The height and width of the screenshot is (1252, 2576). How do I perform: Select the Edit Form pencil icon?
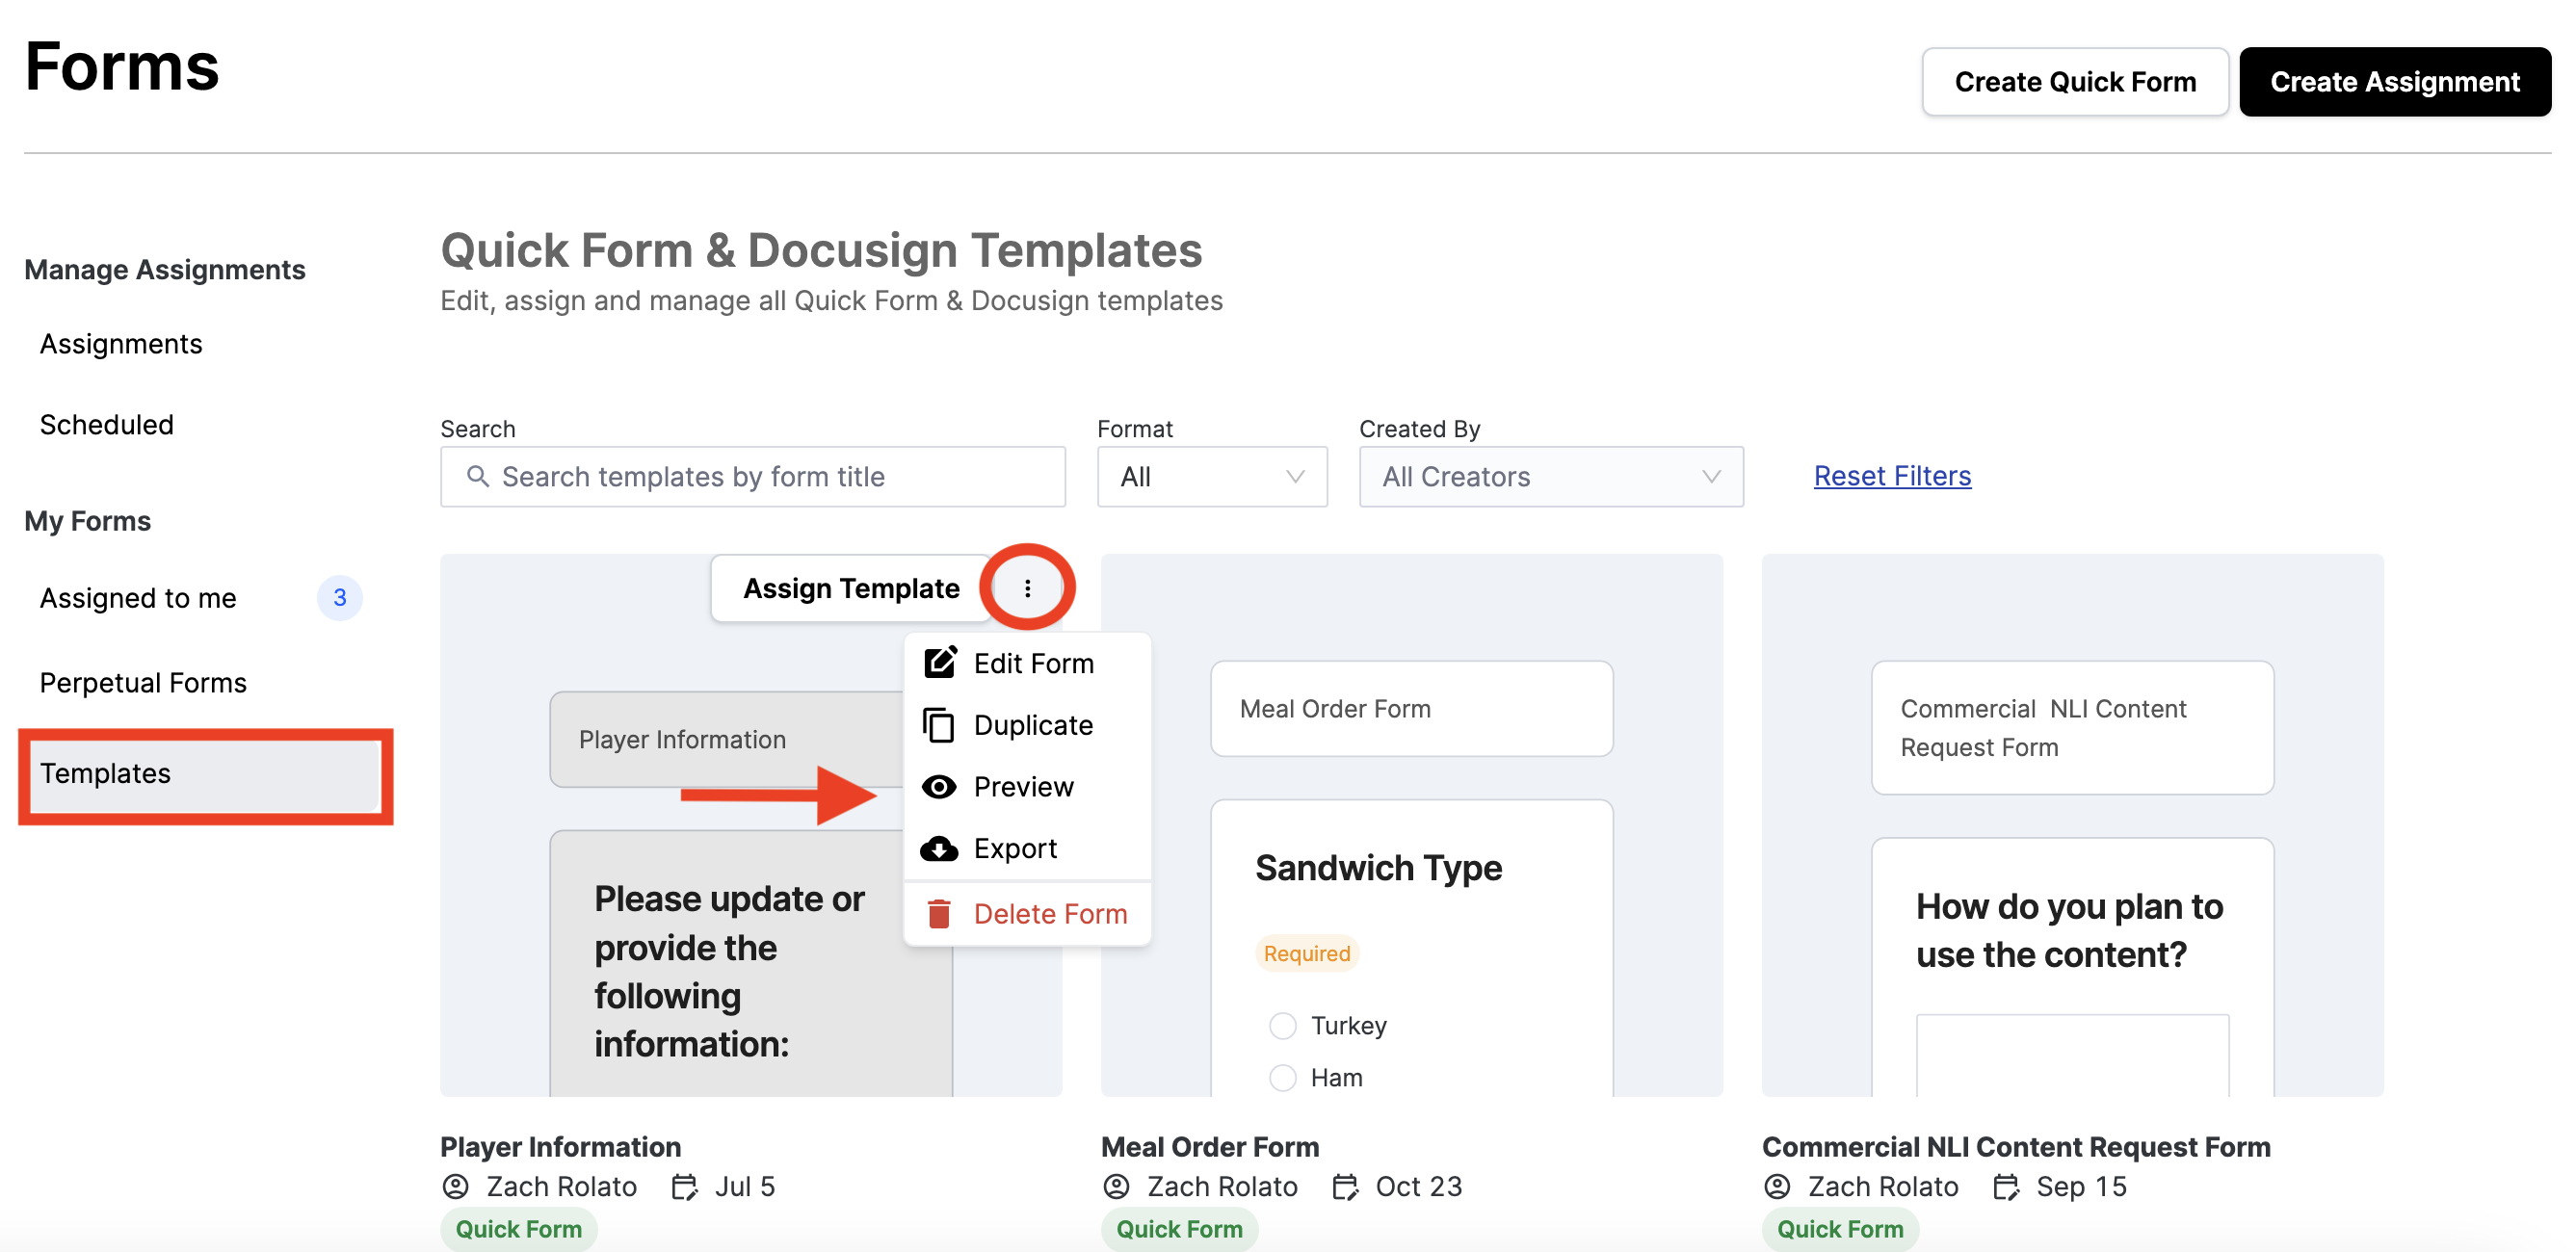click(938, 662)
